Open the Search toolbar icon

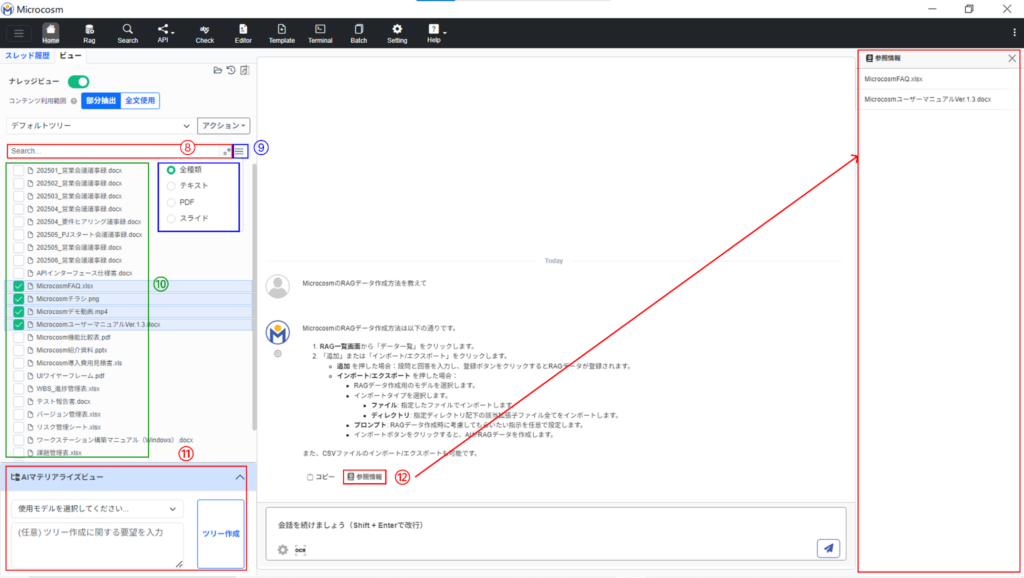[x=127, y=33]
